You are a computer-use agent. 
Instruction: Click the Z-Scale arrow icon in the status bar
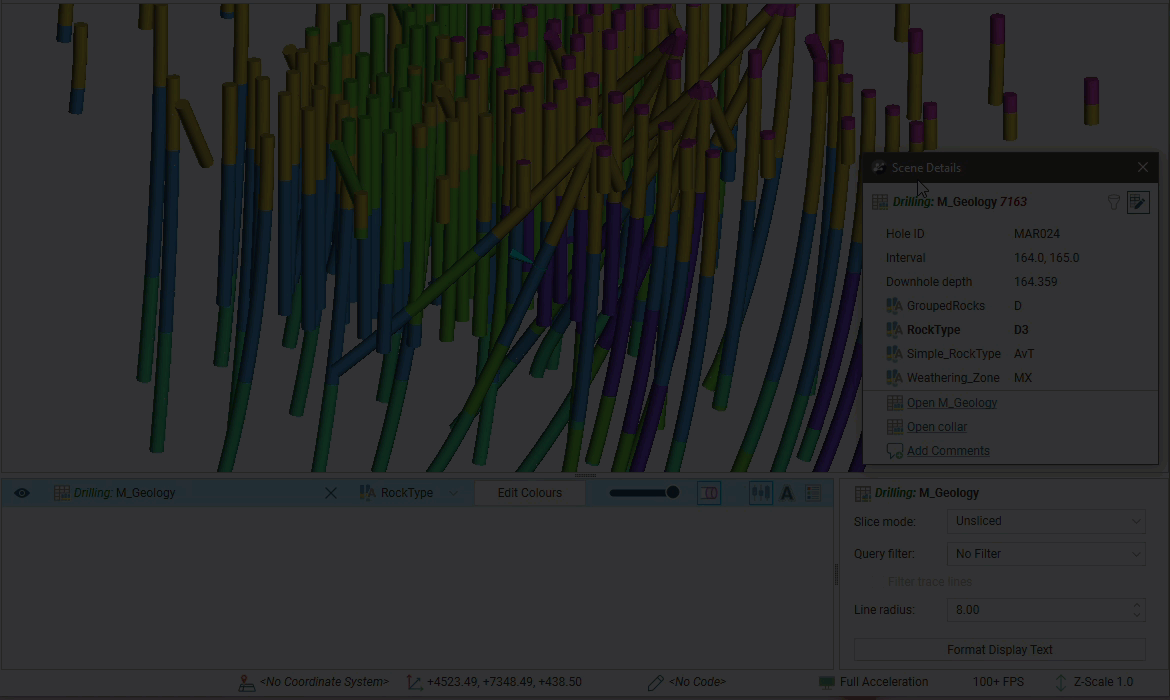pyautogui.click(x=1060, y=682)
